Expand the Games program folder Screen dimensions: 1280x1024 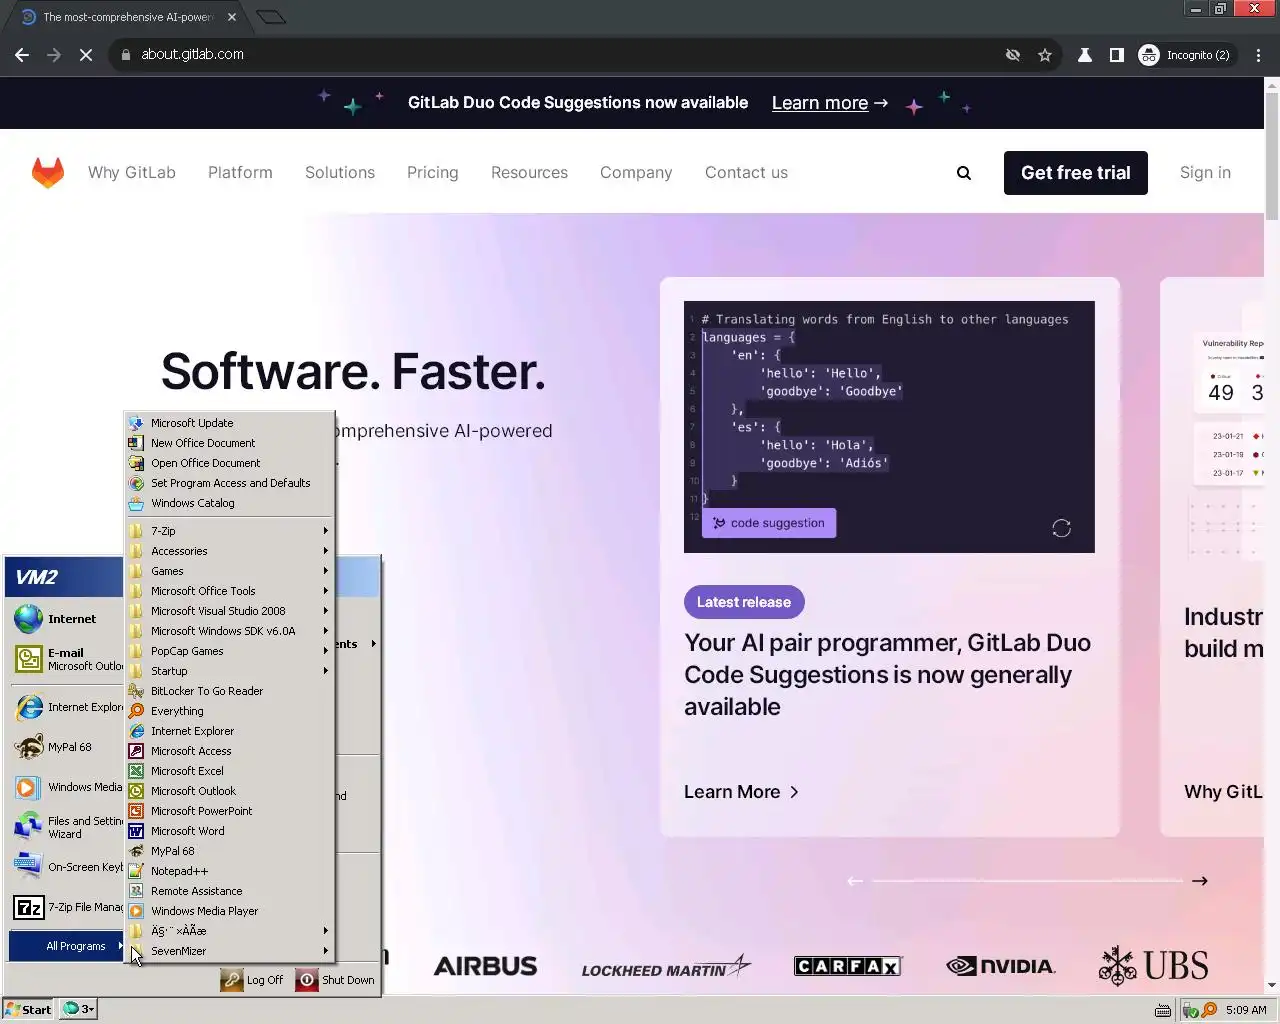[229, 571]
